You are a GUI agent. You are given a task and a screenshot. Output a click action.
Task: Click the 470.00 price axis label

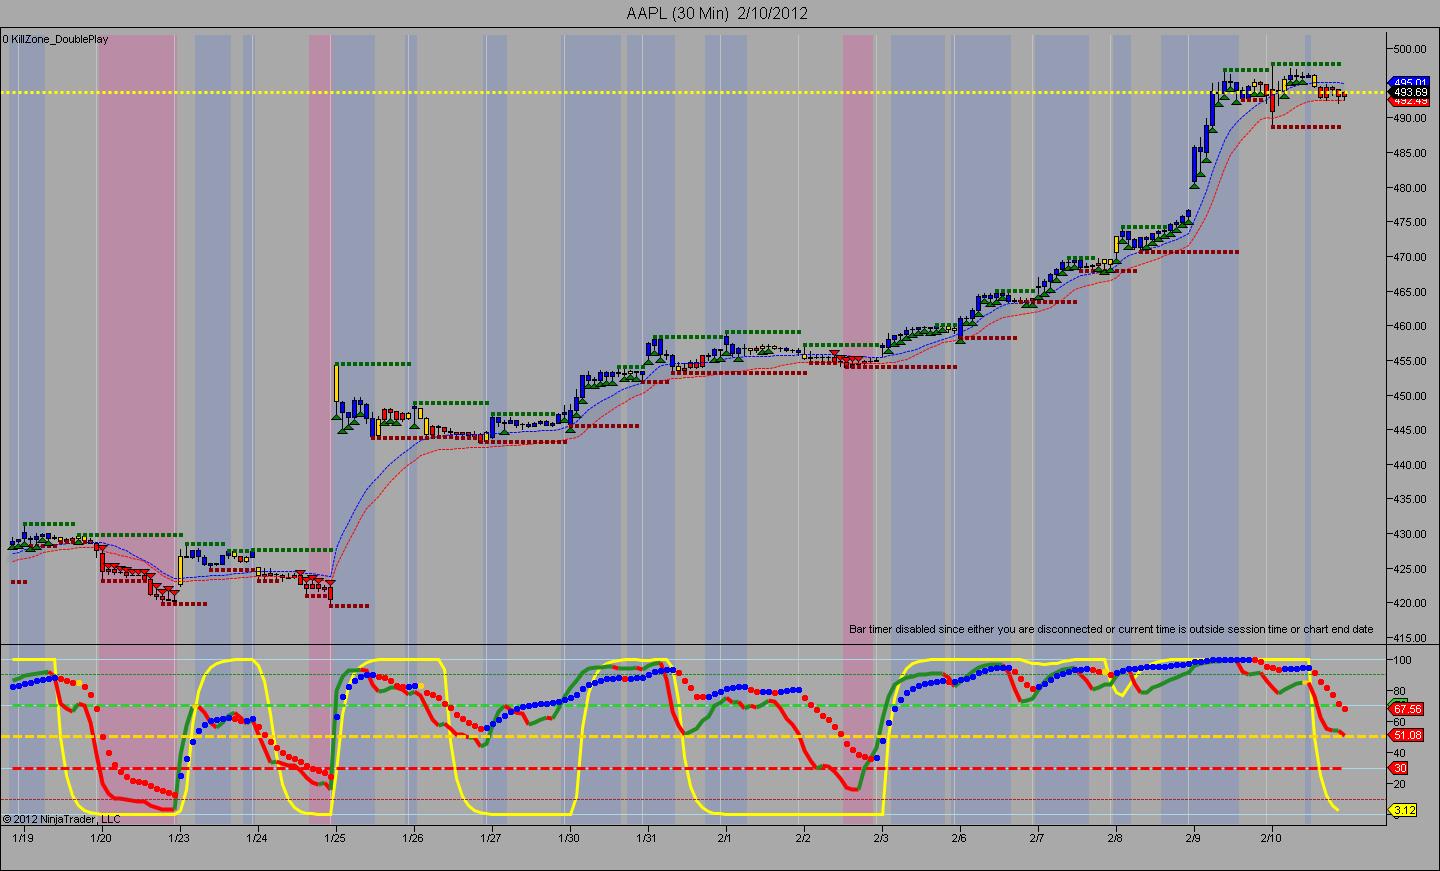[1408, 257]
